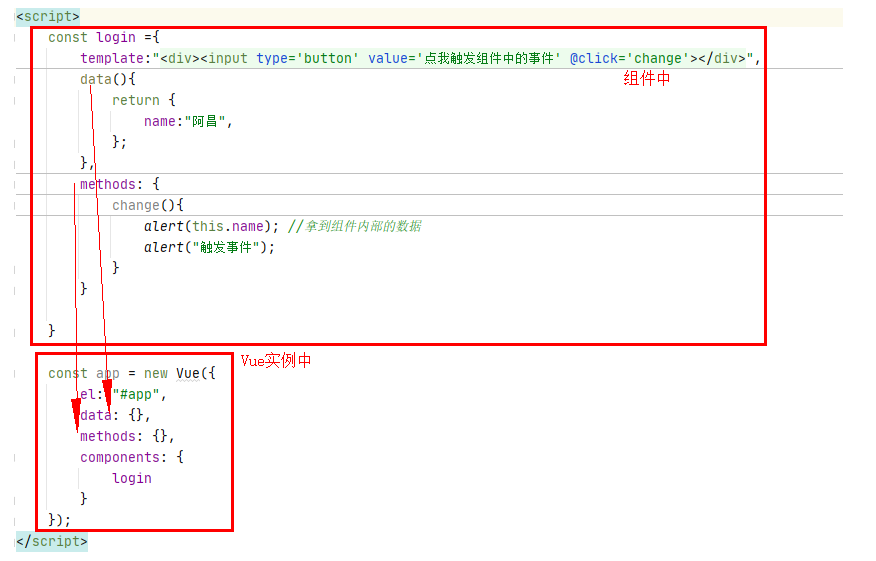Screen dimensions: 876x561
Task: Click 'login' inside the components block
Action: 132,478
